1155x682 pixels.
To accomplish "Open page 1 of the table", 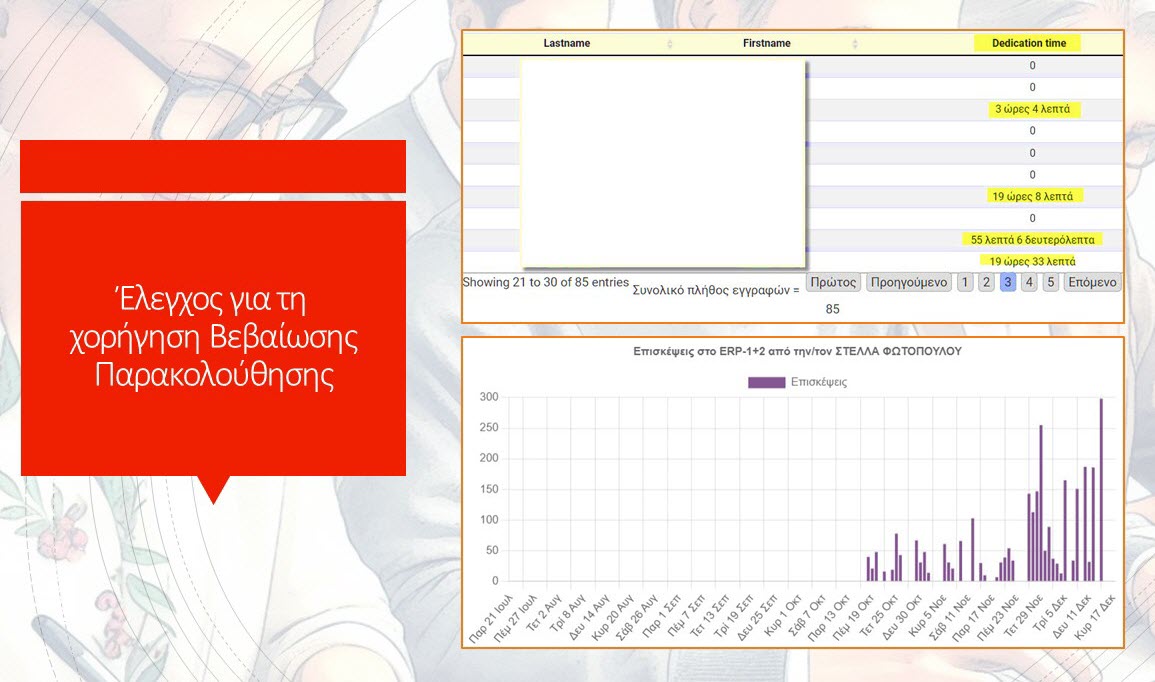I will coord(965,282).
